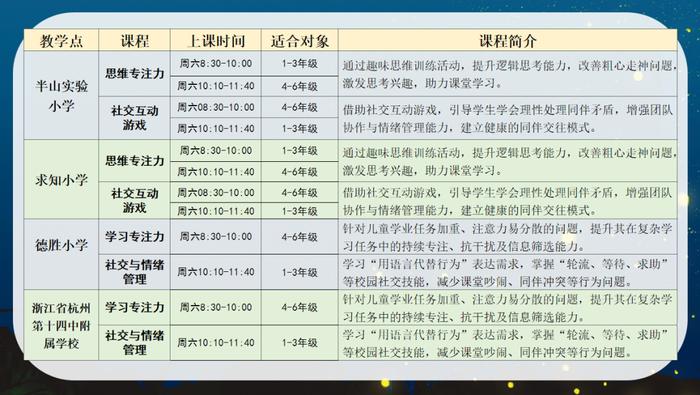Open 半山实验小学 社交互动游戏 description 借助社交互动游戏
This screenshot has width=700, height=395.
pyautogui.click(x=508, y=118)
